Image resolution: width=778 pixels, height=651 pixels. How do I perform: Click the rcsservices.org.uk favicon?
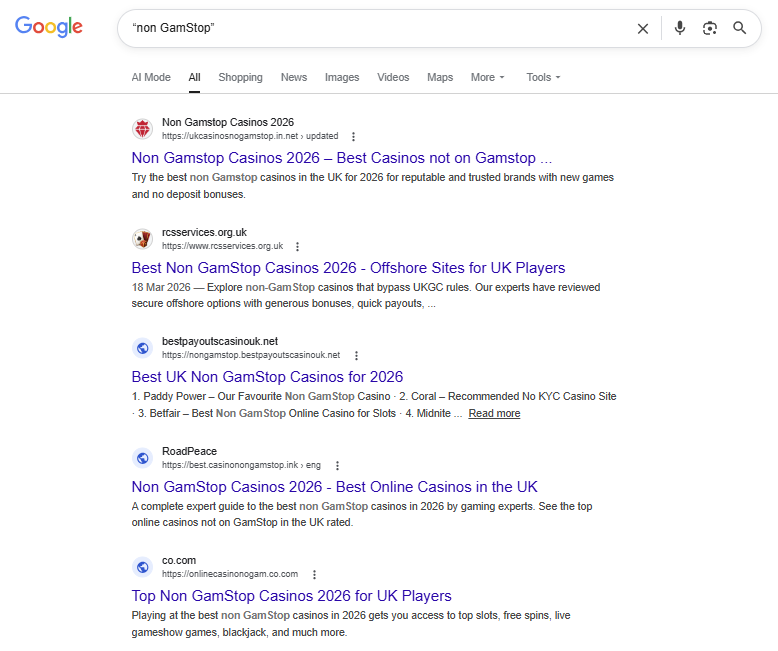pyautogui.click(x=142, y=239)
